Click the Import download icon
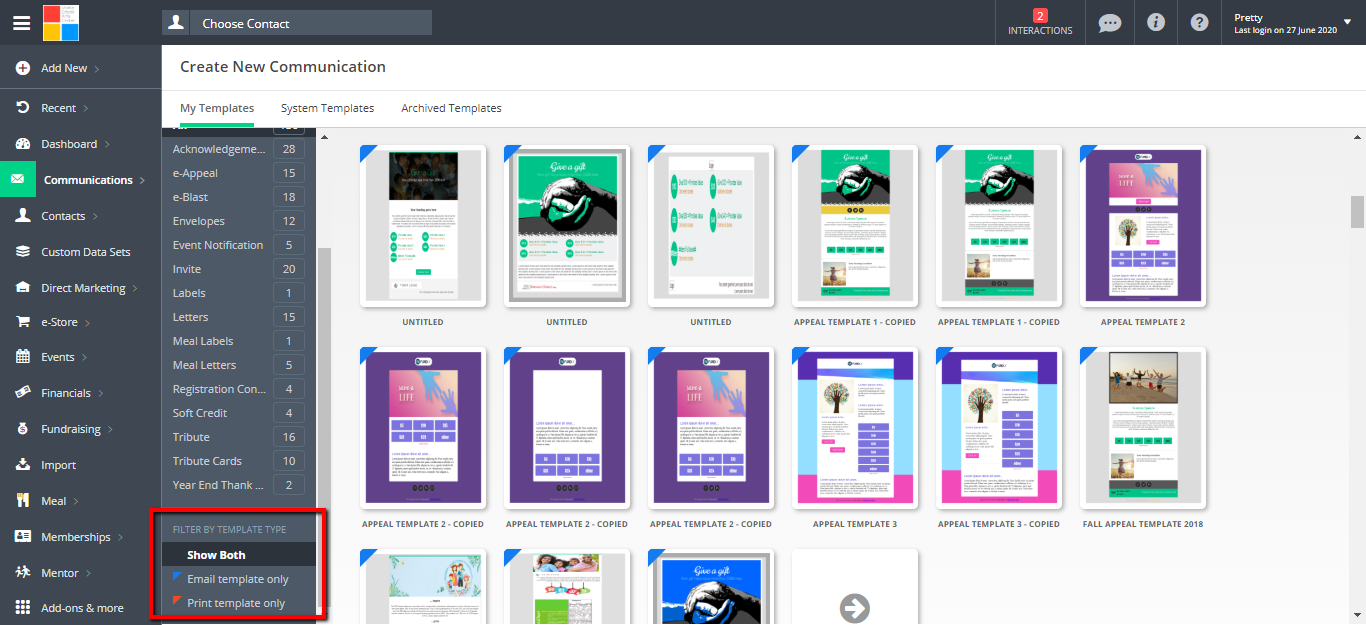Viewport: 1366px width, 625px height. (x=22, y=465)
